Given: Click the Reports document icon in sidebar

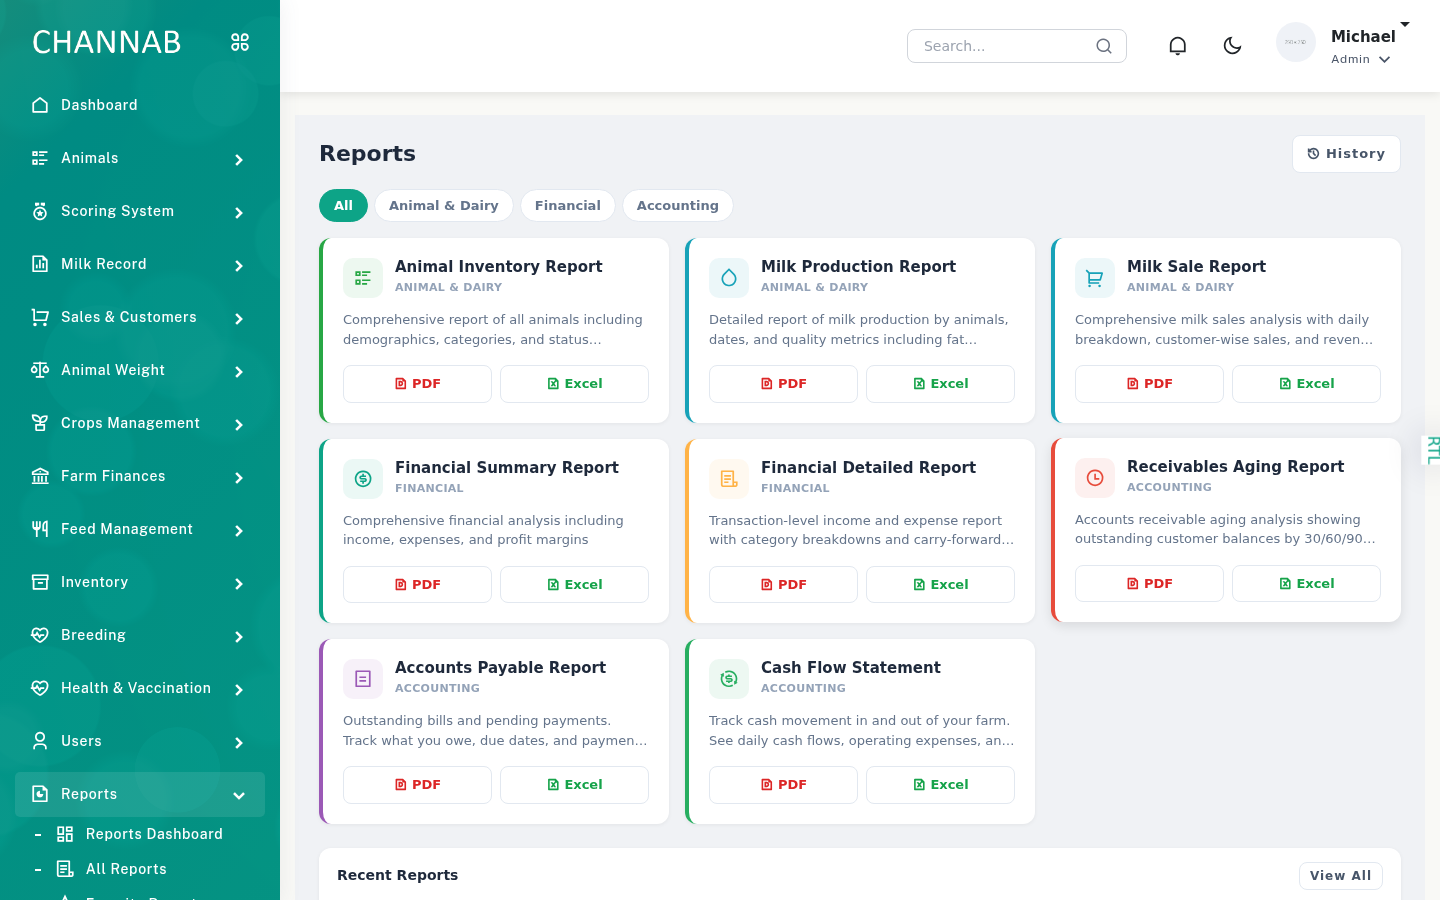Looking at the screenshot, I should (40, 794).
